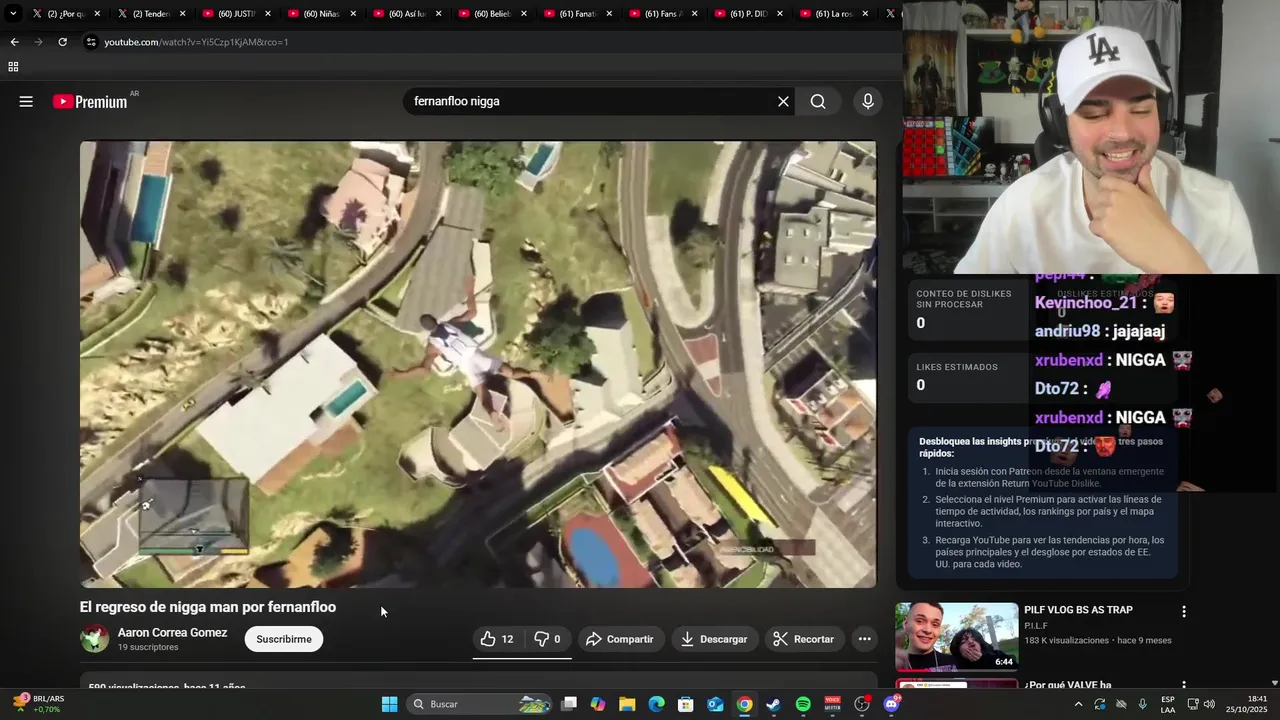Switch to the '(2) ¿Por qu' X tab
This screenshot has width=1280, height=720.
pos(66,14)
